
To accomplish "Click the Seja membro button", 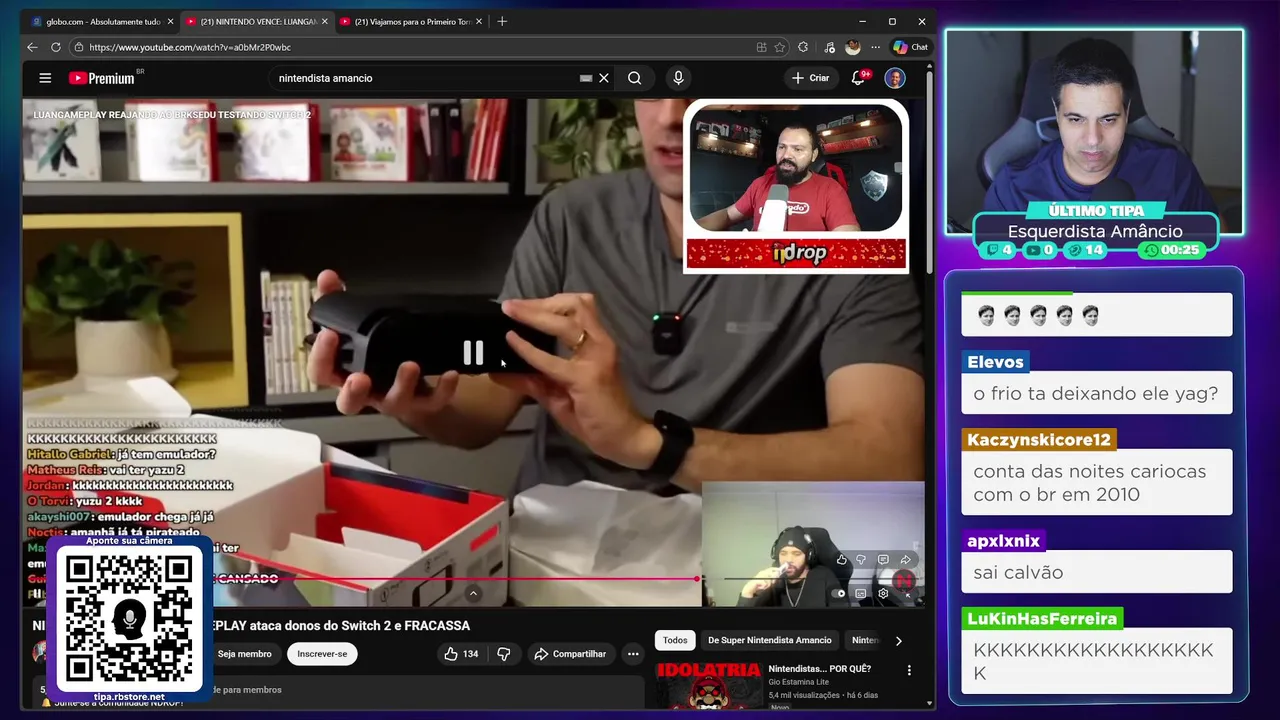I will pos(245,654).
